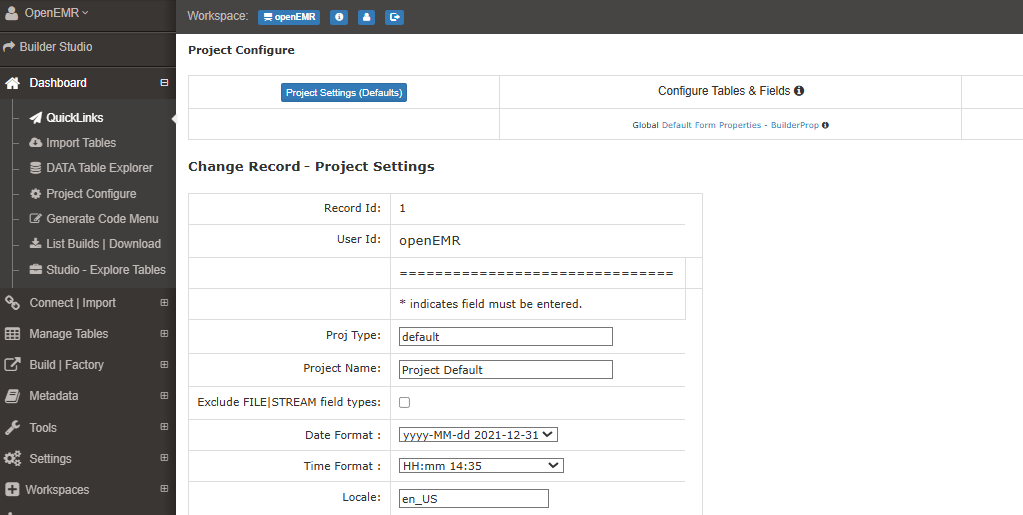Image resolution: width=1023 pixels, height=515 pixels.
Task: Click the Tools wrench icon
Action: point(12,428)
